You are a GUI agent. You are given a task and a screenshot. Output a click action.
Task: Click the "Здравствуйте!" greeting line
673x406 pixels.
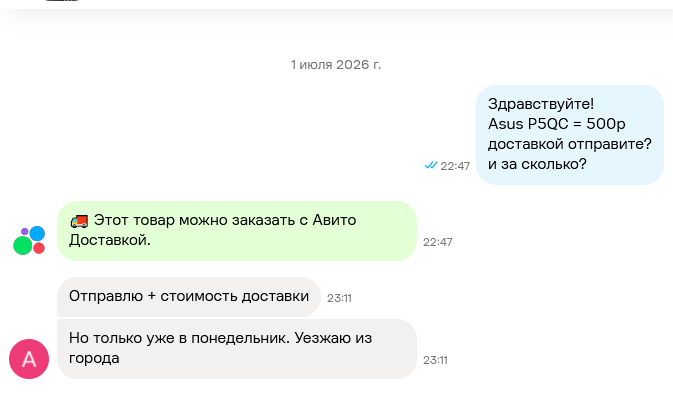(x=541, y=104)
